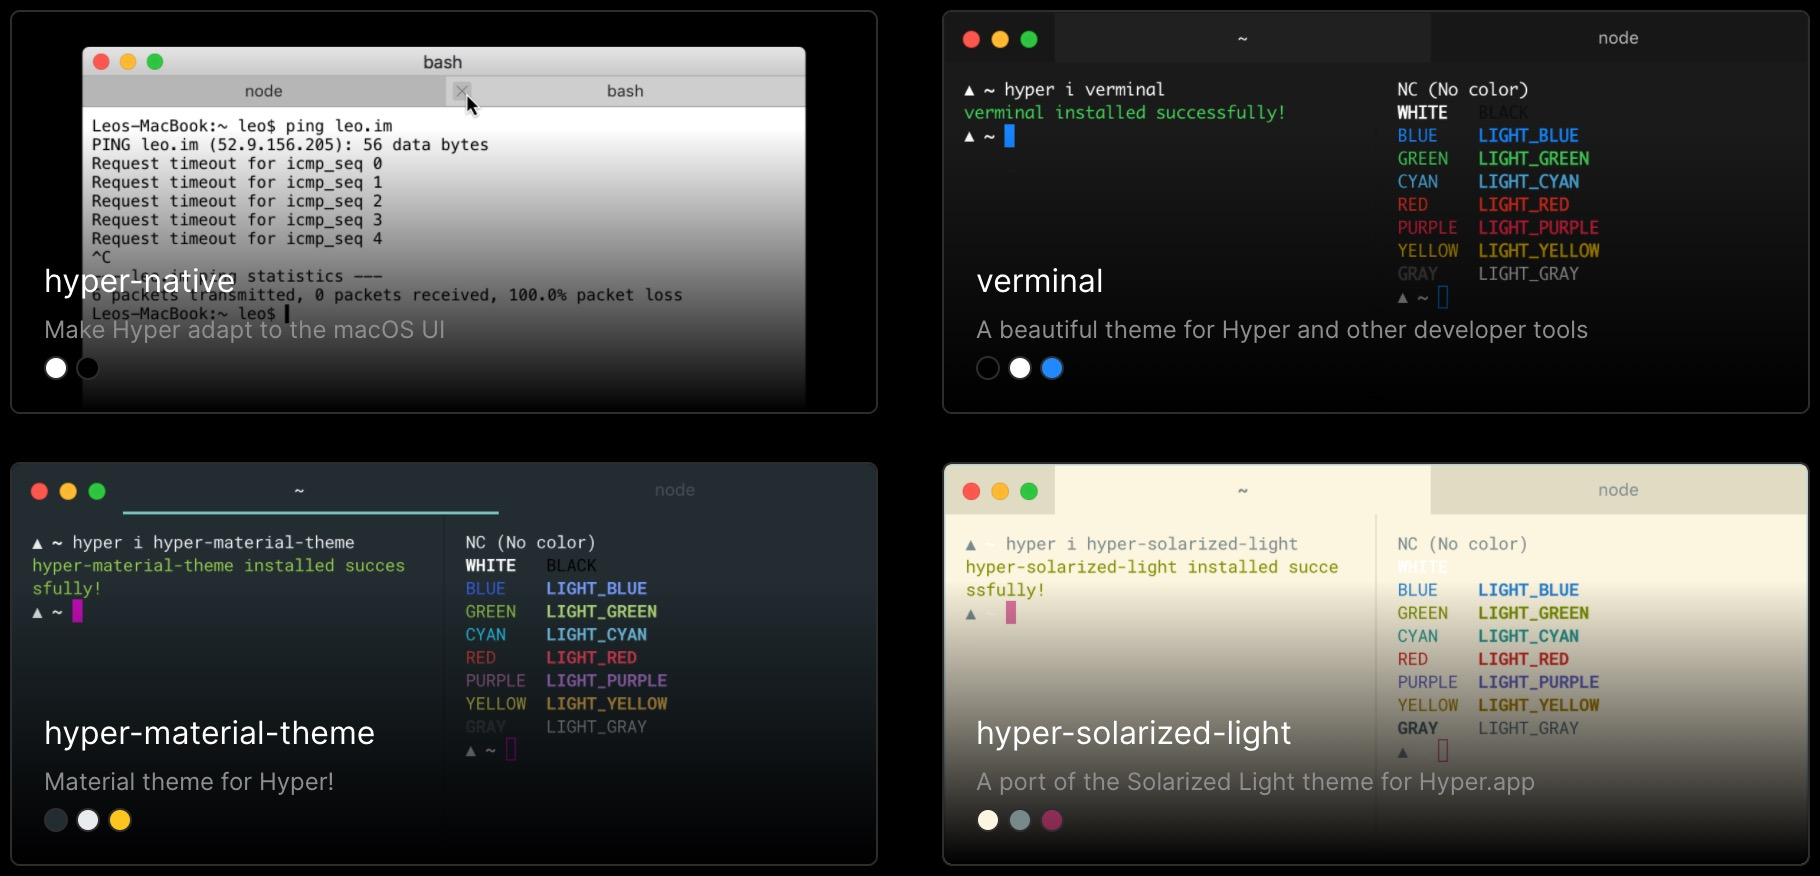Open the hyper-native theme title link
1820x876 pixels.
tap(140, 281)
